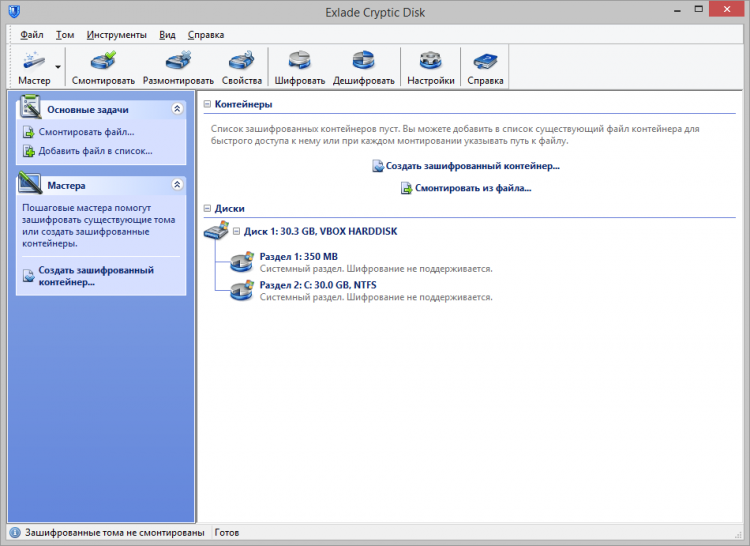Click the Шифровать toolbar icon

pos(299,60)
